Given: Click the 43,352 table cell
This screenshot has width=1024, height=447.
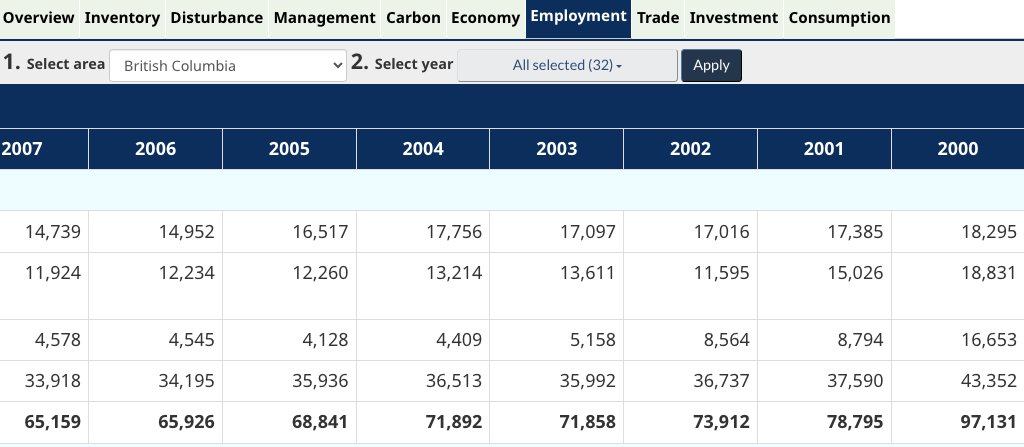Looking at the screenshot, I should pos(957,381).
